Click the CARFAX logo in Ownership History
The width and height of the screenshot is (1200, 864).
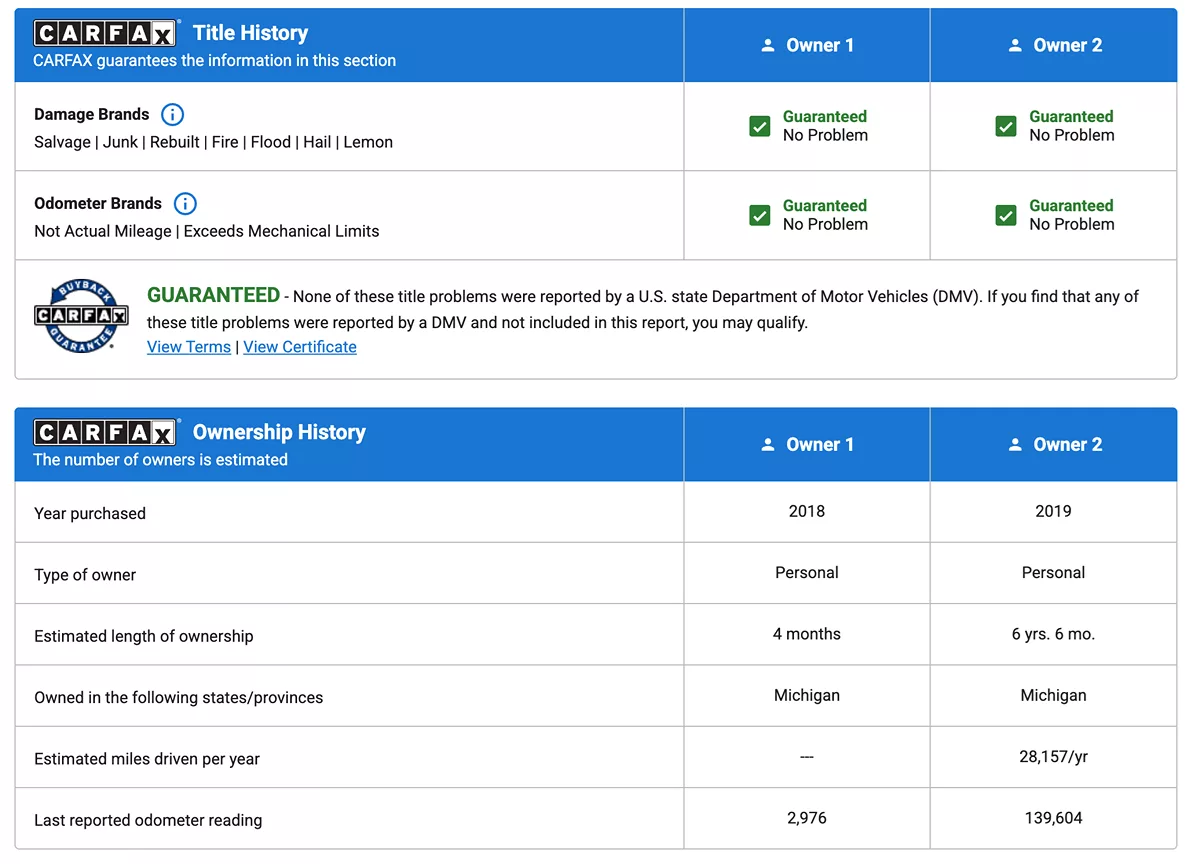pos(105,433)
